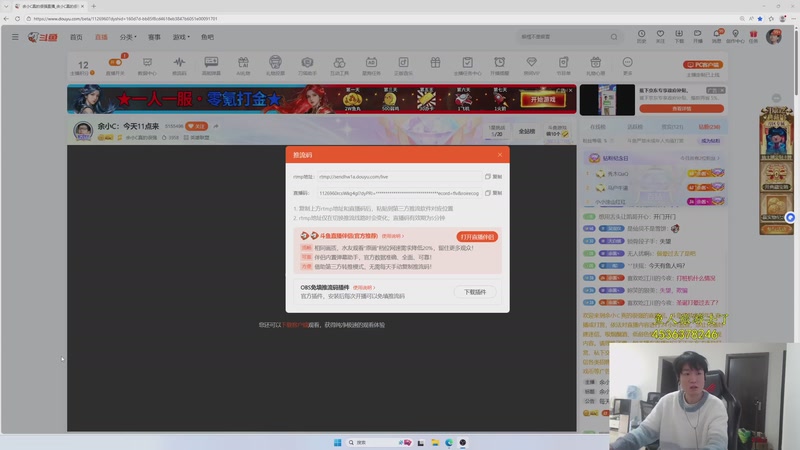800x450 pixels.
Task: Open the 节目单 toolbar icon
Action: click(x=563, y=65)
